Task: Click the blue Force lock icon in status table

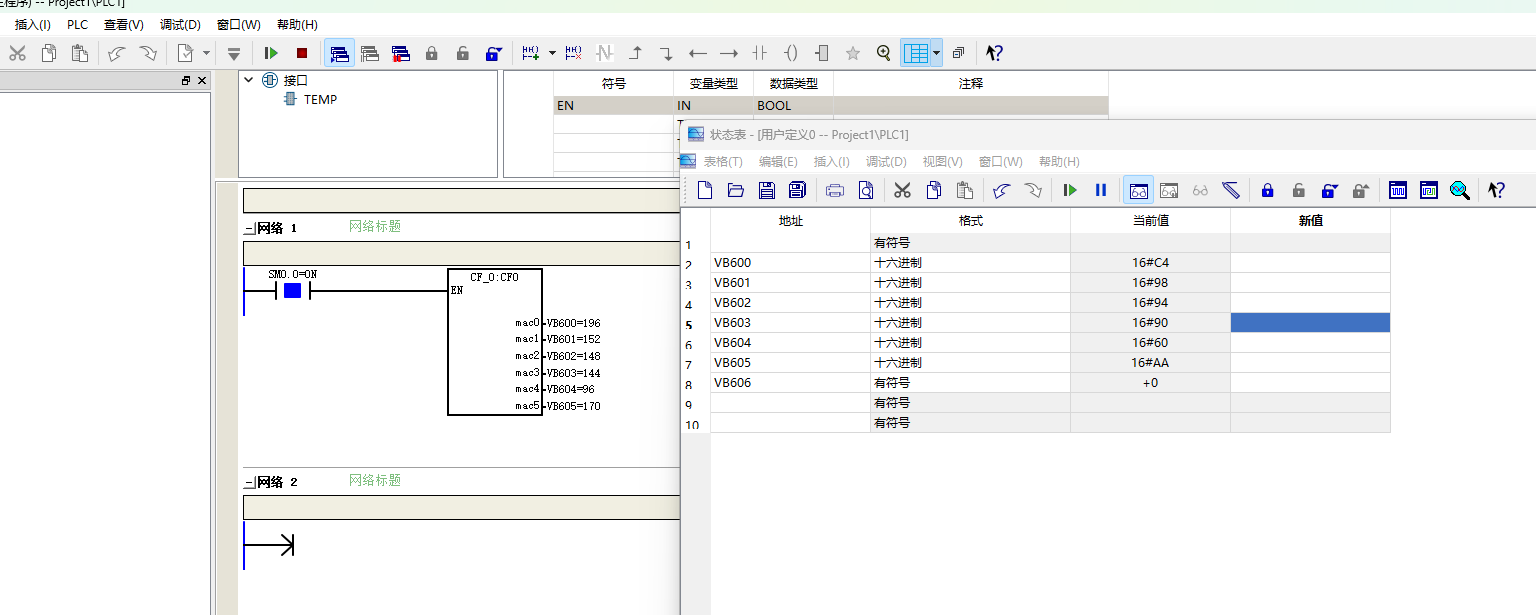Action: point(1268,190)
